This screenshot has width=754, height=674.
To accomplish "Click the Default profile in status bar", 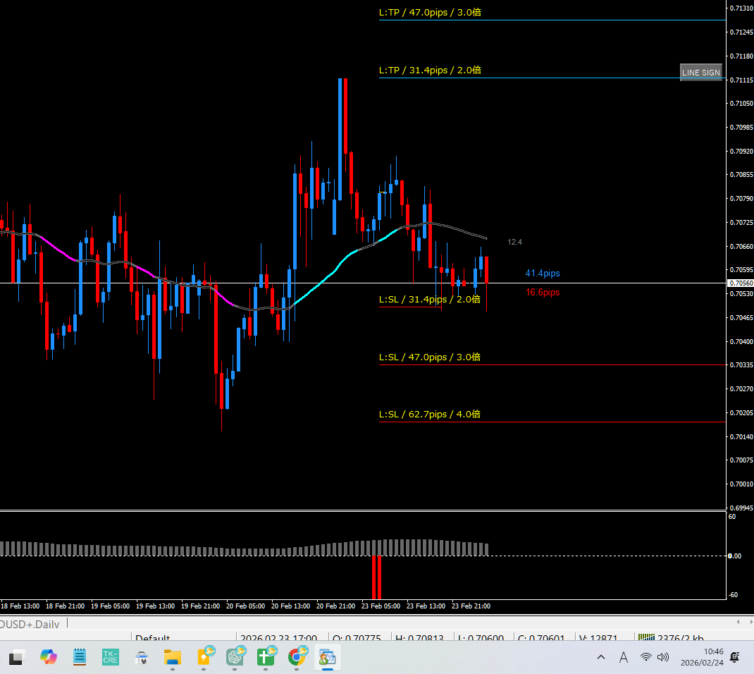I will click(153, 638).
